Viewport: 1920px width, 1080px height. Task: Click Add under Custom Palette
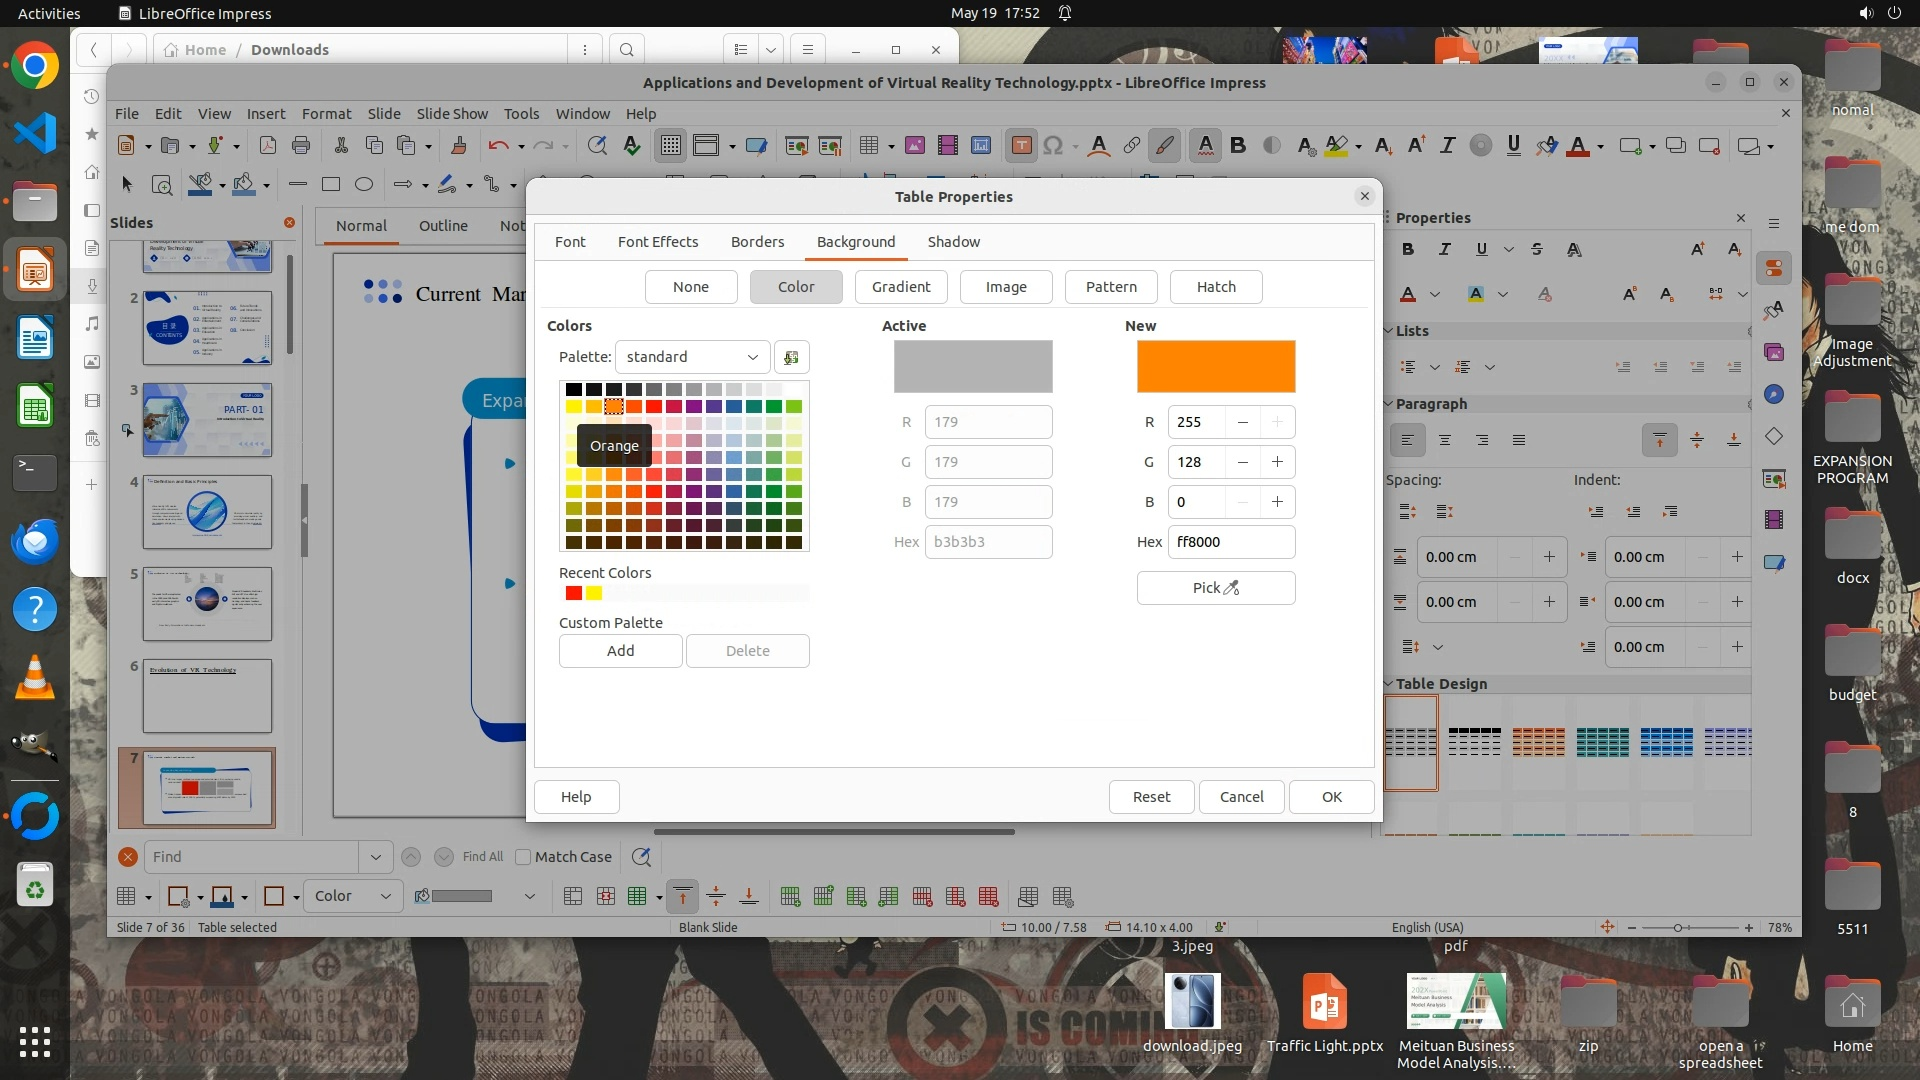point(620,651)
